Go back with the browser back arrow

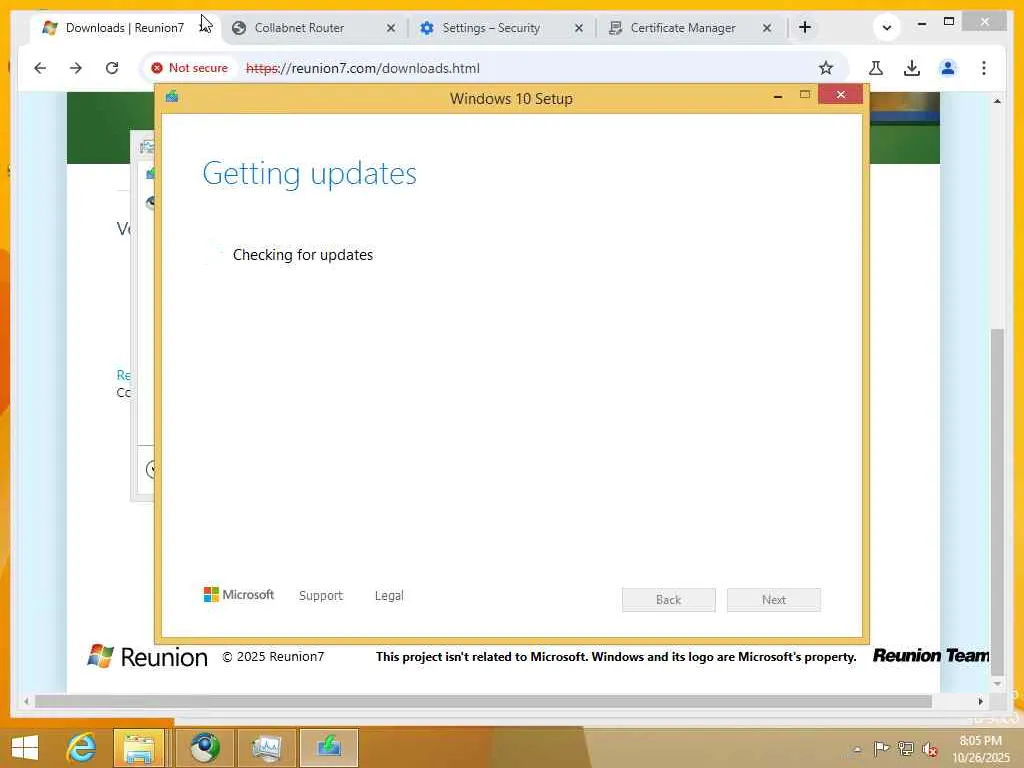click(40, 68)
